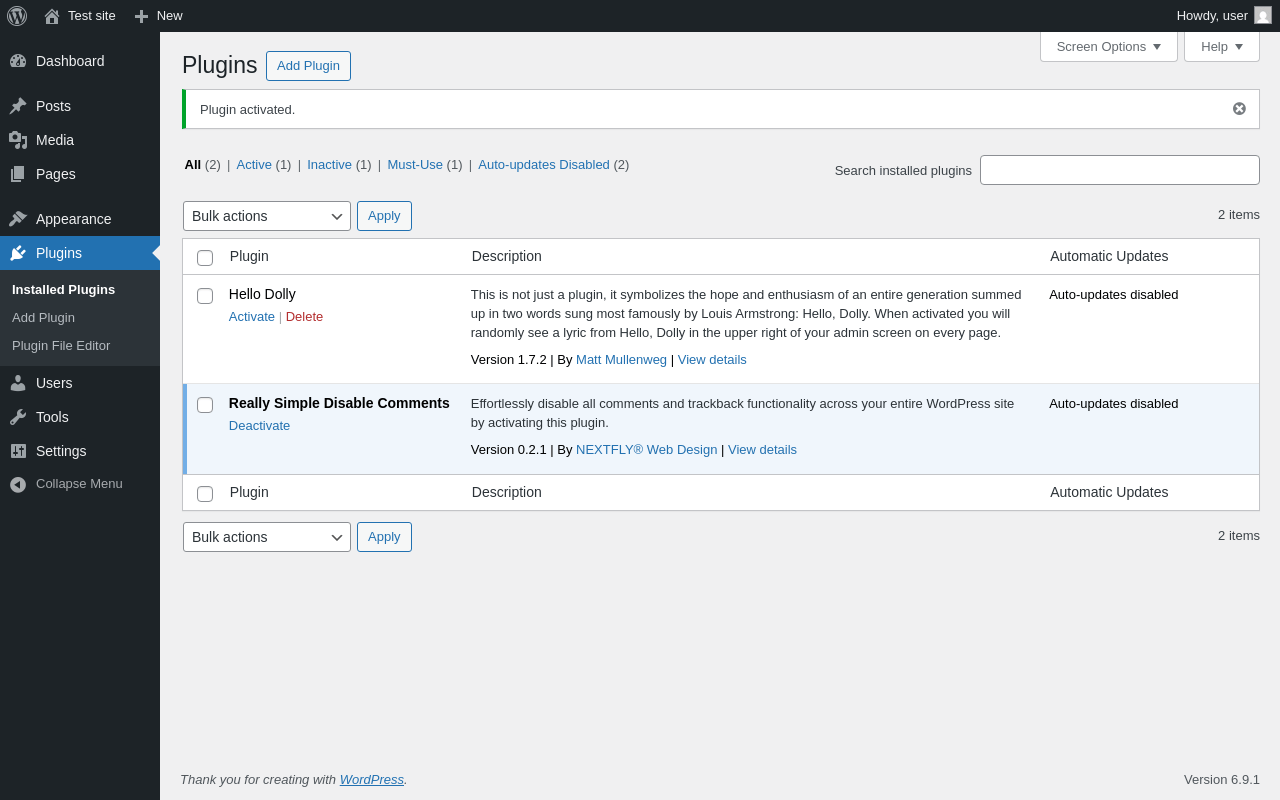Viewport: 1280px width, 800px height.
Task: Check the Hello Dolly plugin checkbox
Action: point(205,296)
